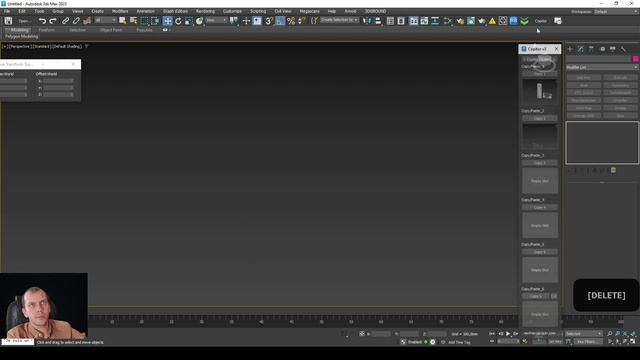Open the Animation menu
The height and width of the screenshot is (360, 640).
coord(145,11)
